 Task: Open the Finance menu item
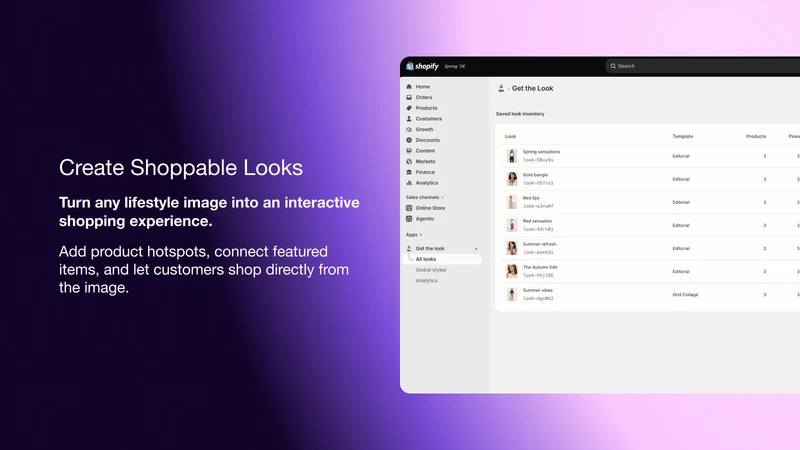click(425, 172)
